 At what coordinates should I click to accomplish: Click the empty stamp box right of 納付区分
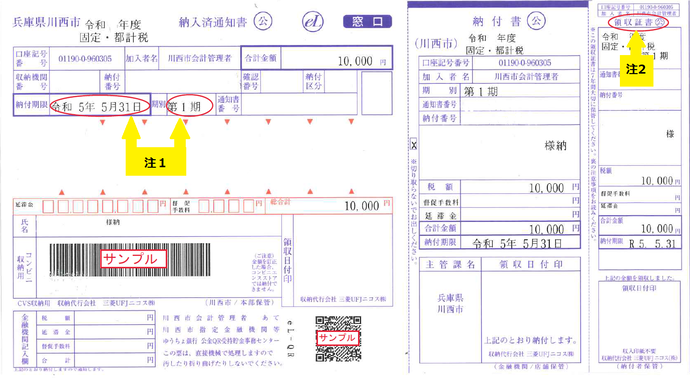point(377,93)
